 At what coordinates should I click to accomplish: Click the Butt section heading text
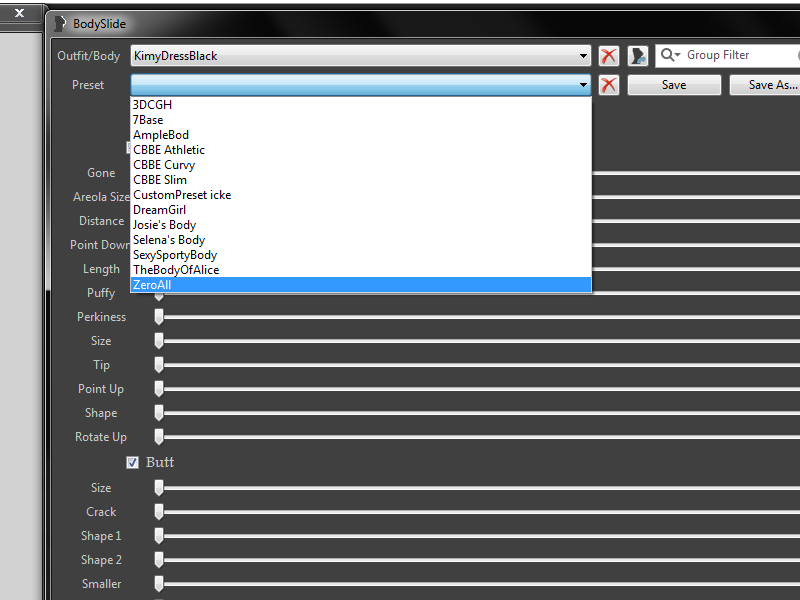[x=160, y=462]
